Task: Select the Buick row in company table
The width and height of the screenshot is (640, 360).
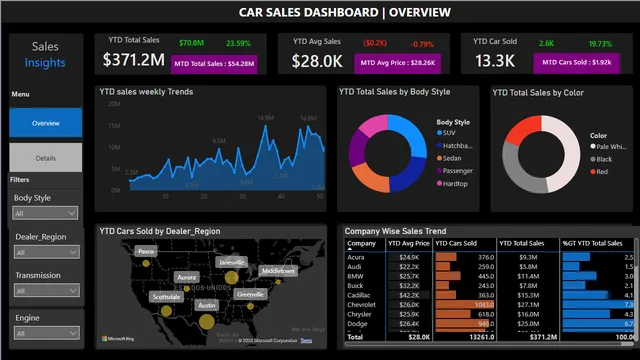Action: (x=490, y=286)
